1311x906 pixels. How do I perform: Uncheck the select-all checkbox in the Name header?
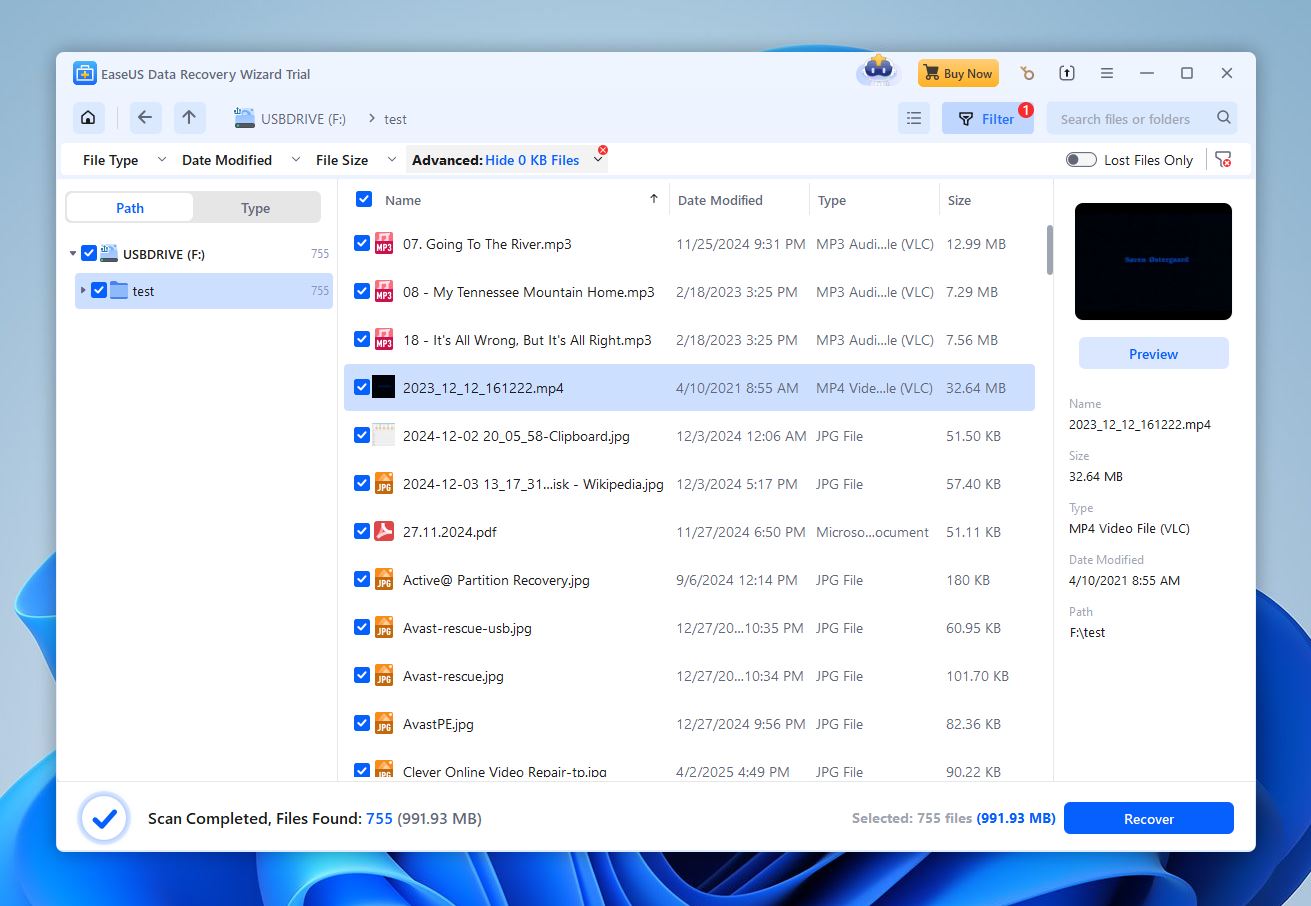363,199
